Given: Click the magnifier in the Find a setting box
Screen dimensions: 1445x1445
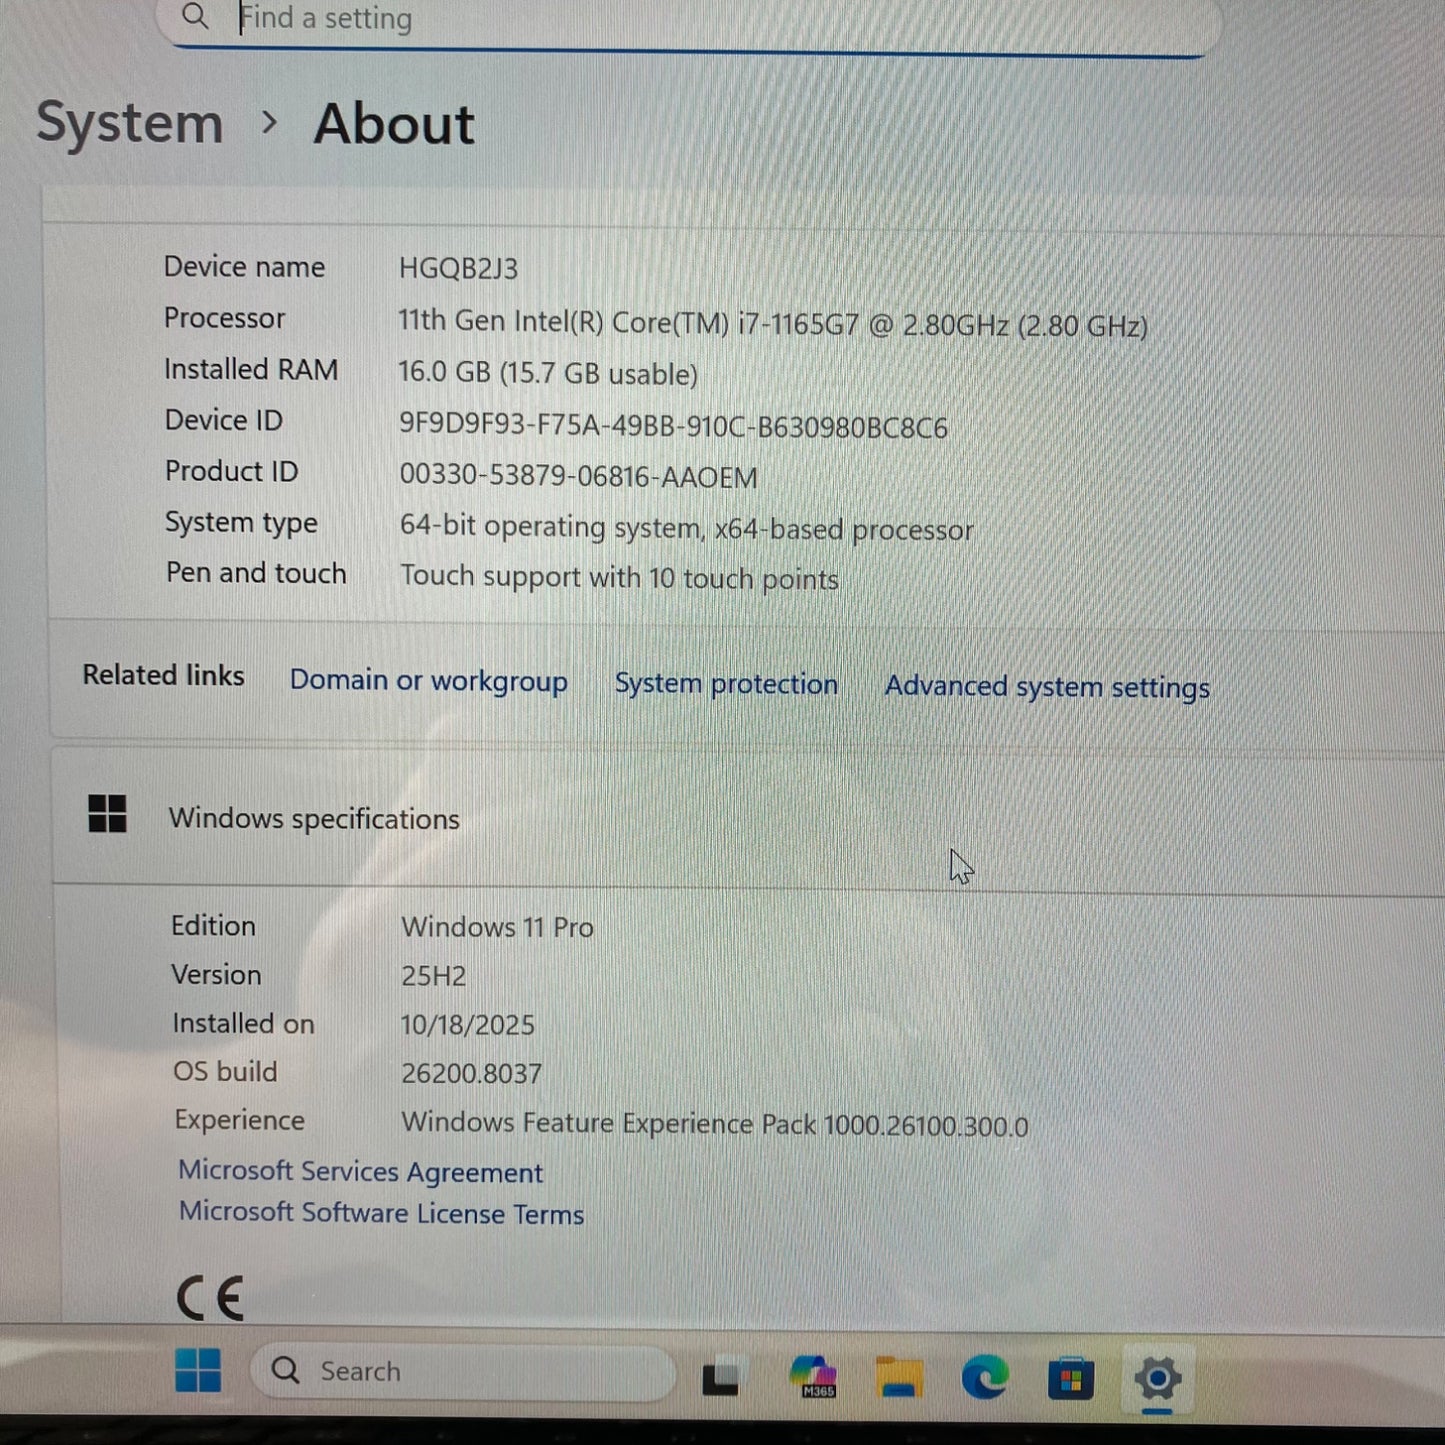Looking at the screenshot, I should 196,17.
